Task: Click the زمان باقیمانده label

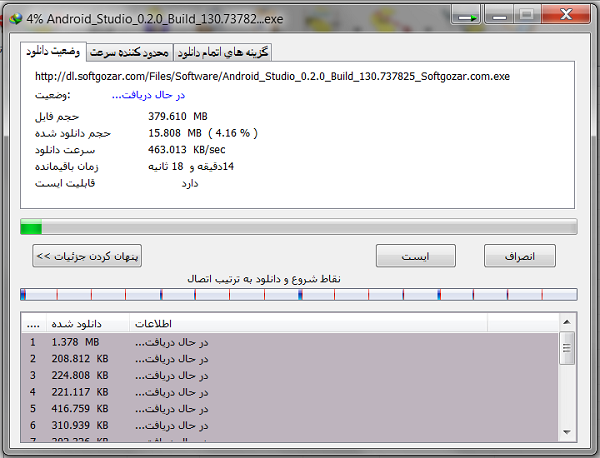Action: click(67, 166)
